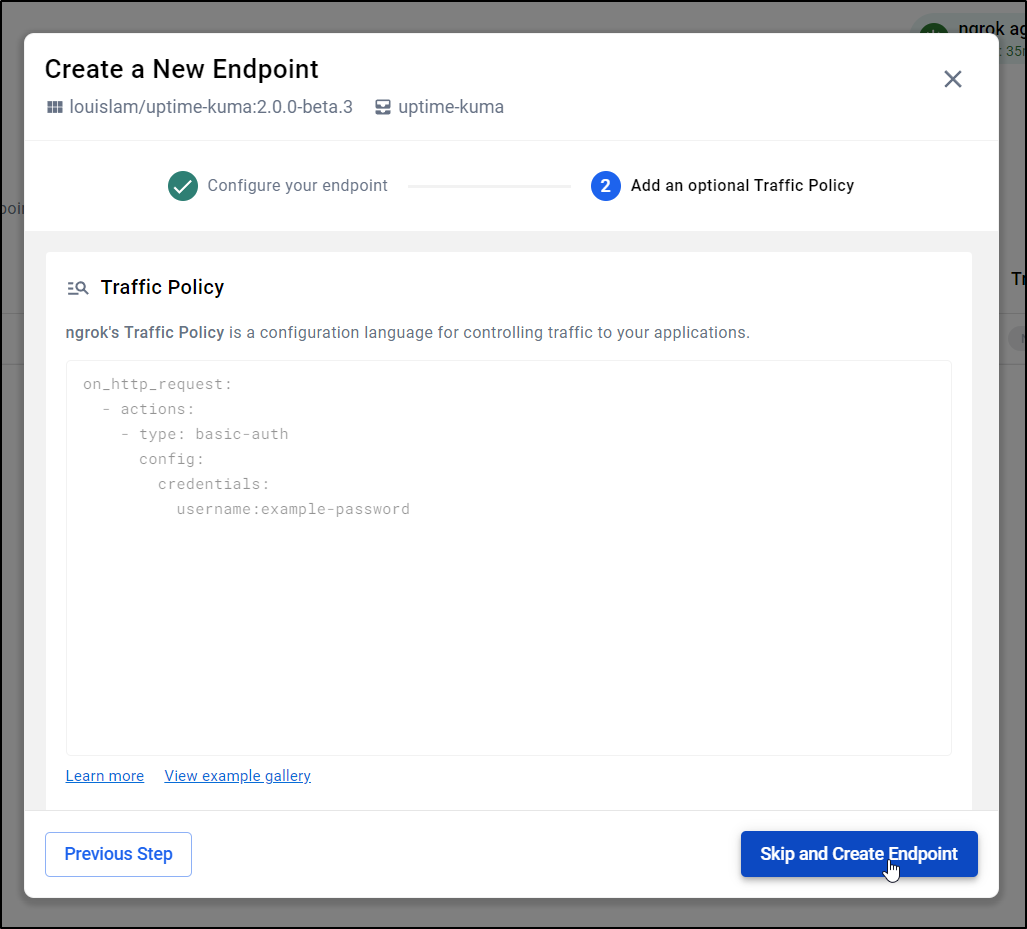Open the View example gallery link
The height and width of the screenshot is (929, 1027).
tap(237, 776)
